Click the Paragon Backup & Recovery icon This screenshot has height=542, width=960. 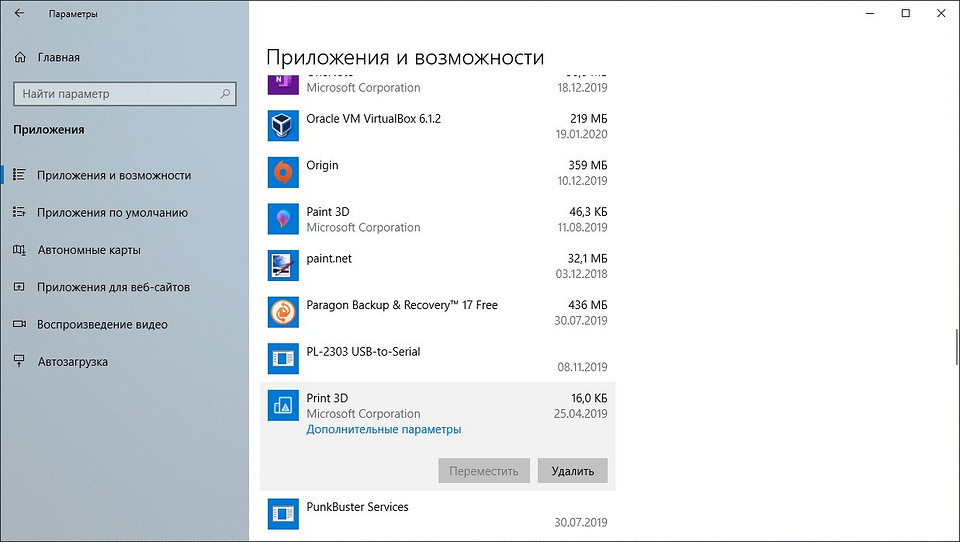(283, 312)
